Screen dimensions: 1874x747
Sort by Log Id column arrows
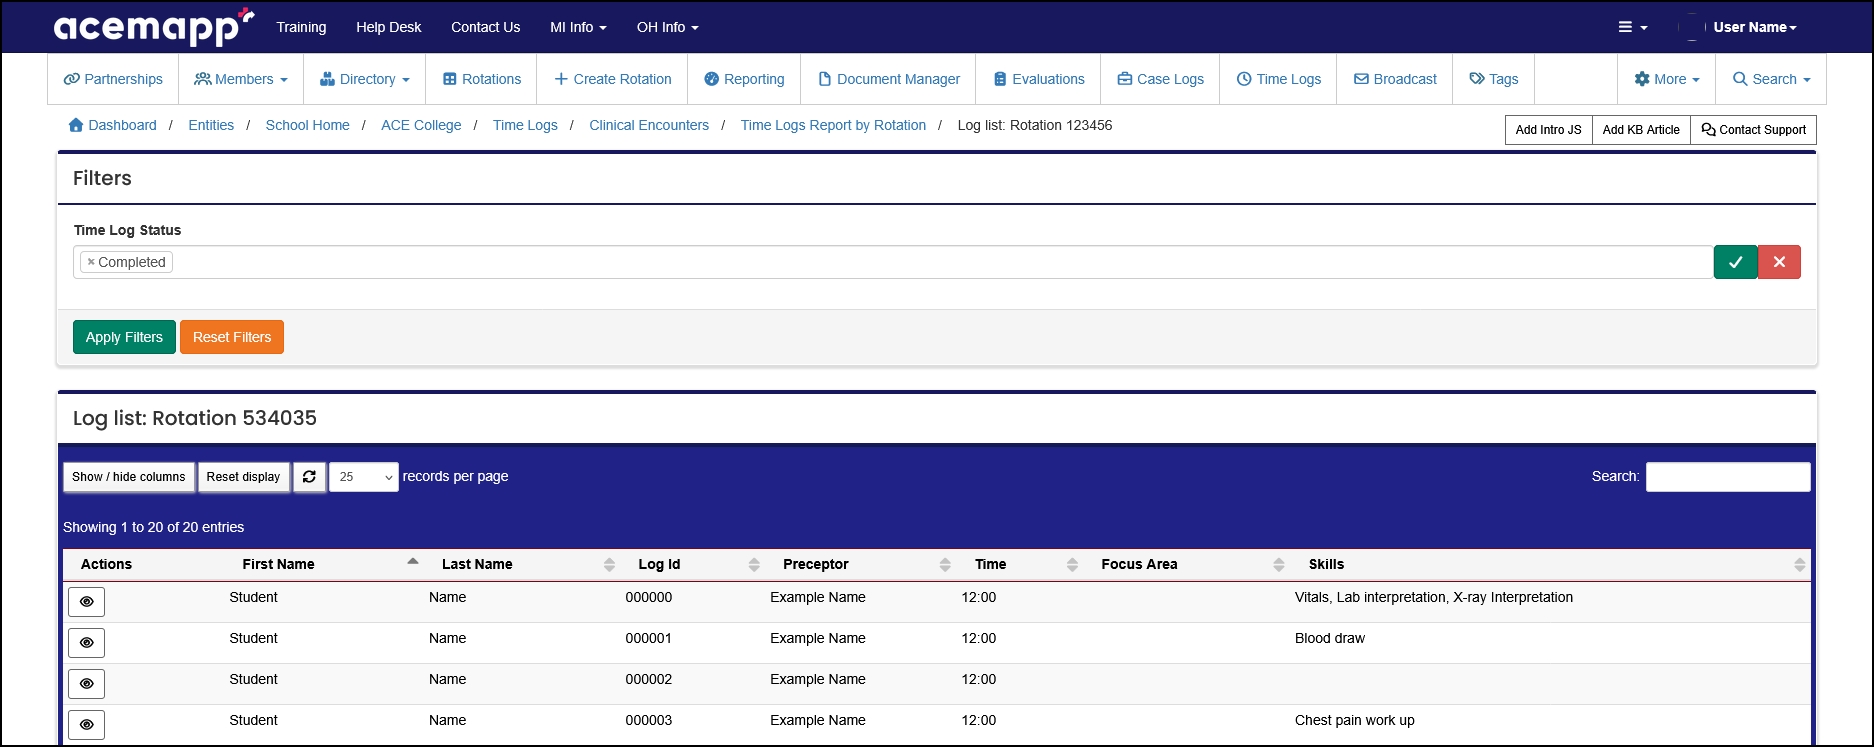754,565
